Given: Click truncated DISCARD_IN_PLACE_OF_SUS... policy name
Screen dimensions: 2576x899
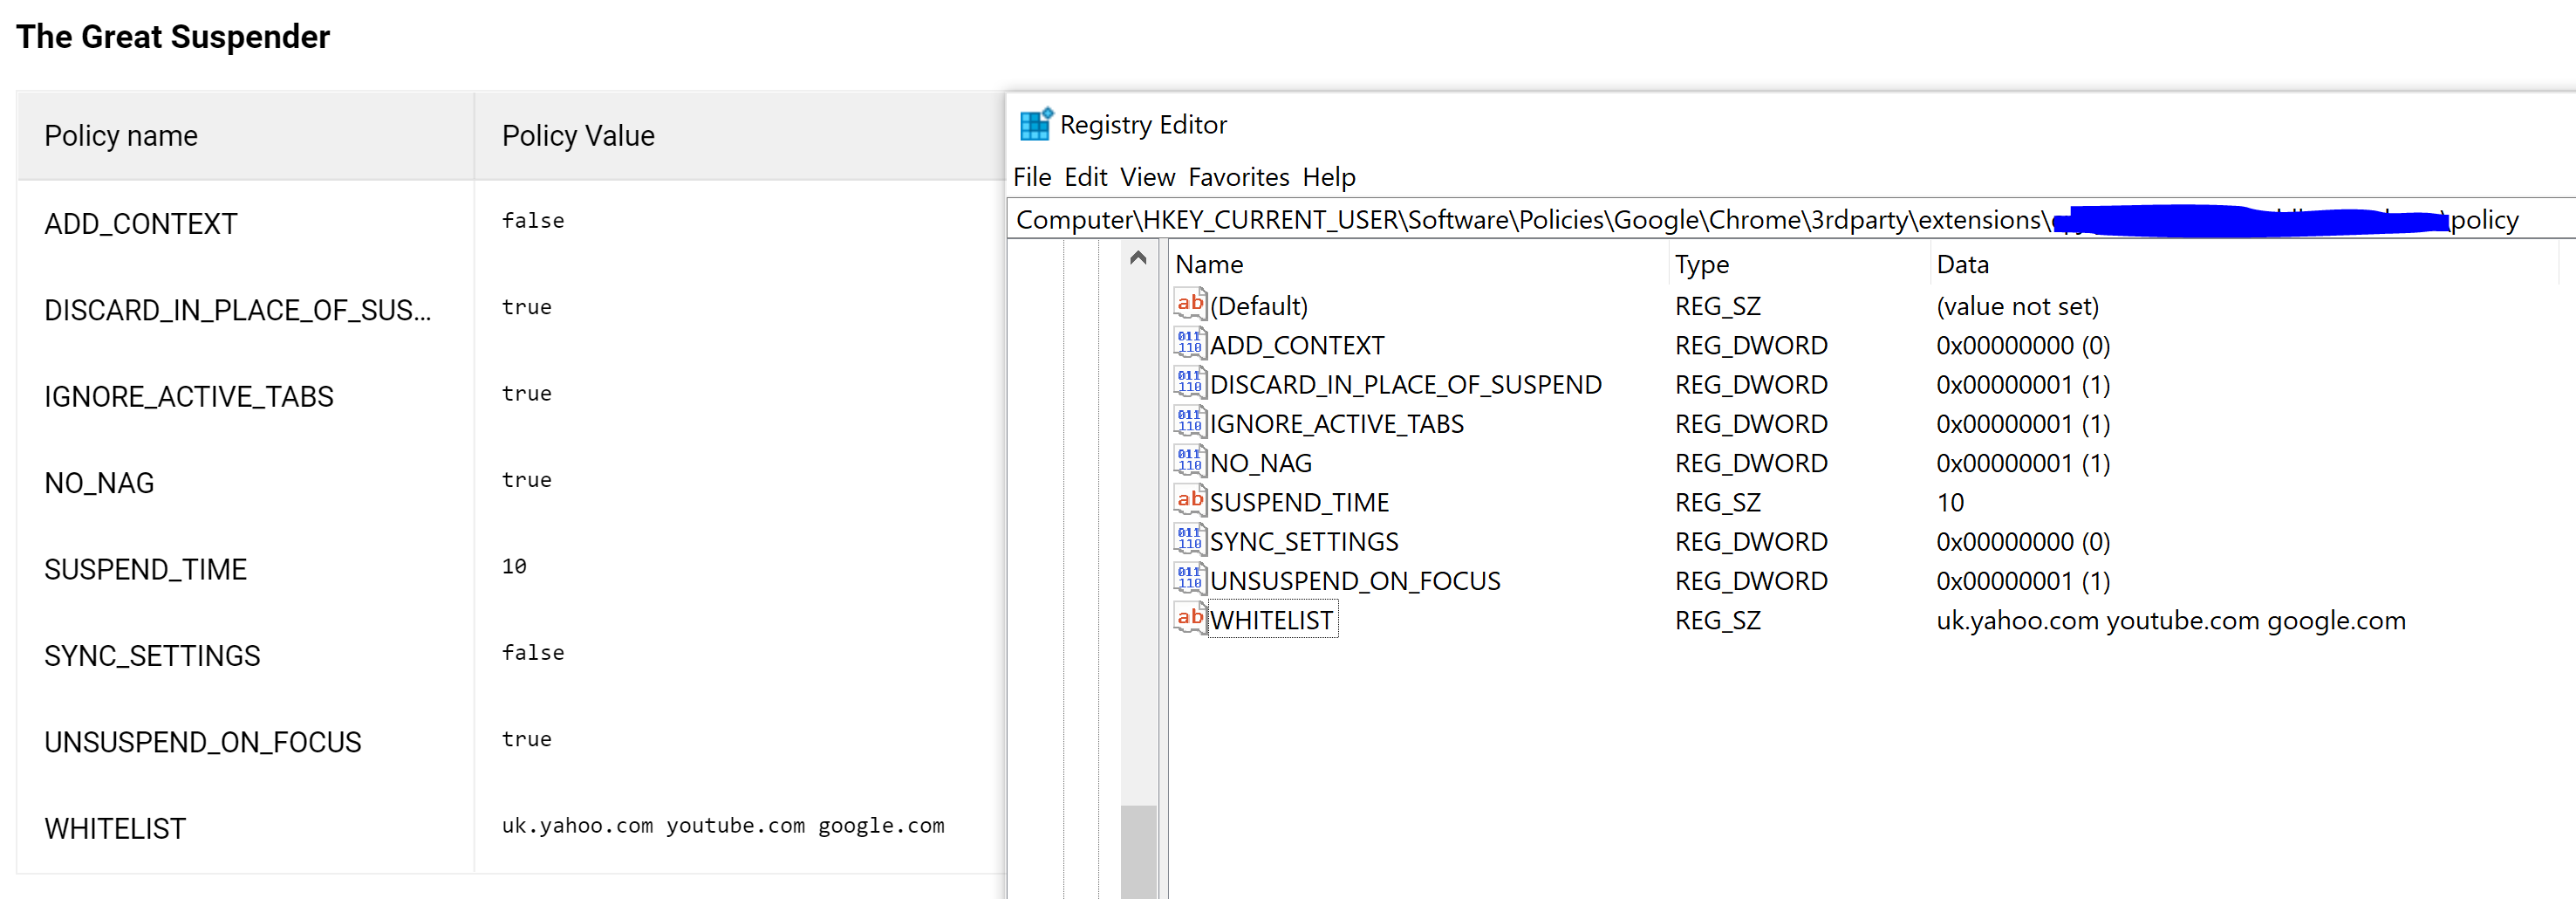Looking at the screenshot, I should 238,310.
